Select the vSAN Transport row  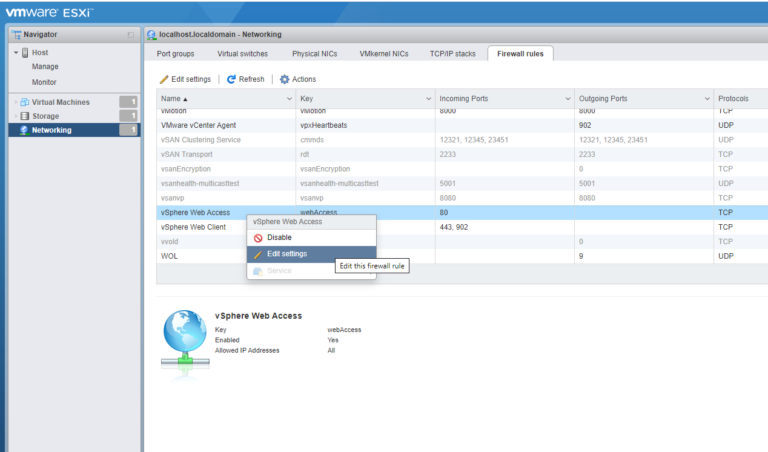point(462,154)
